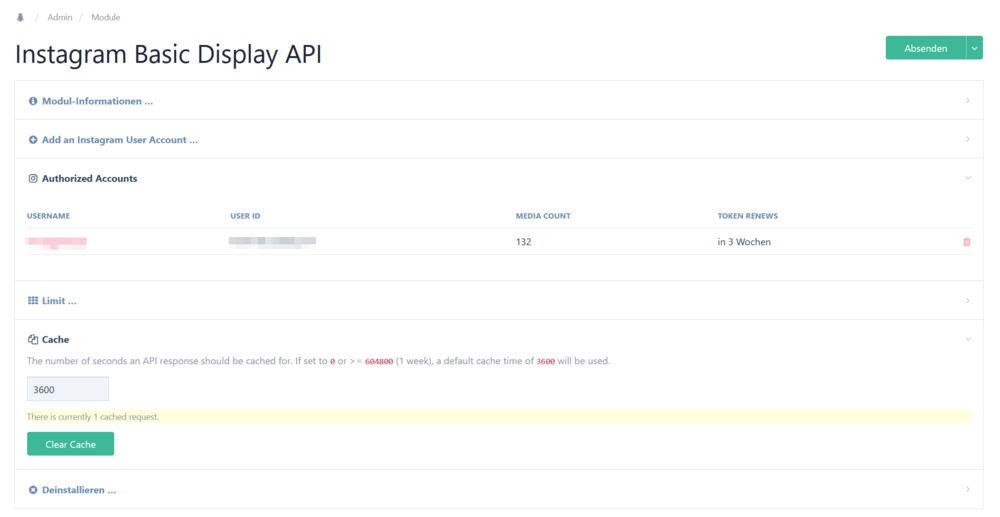Click the 'in 3 Wochen' token renewal text

pos(744,242)
